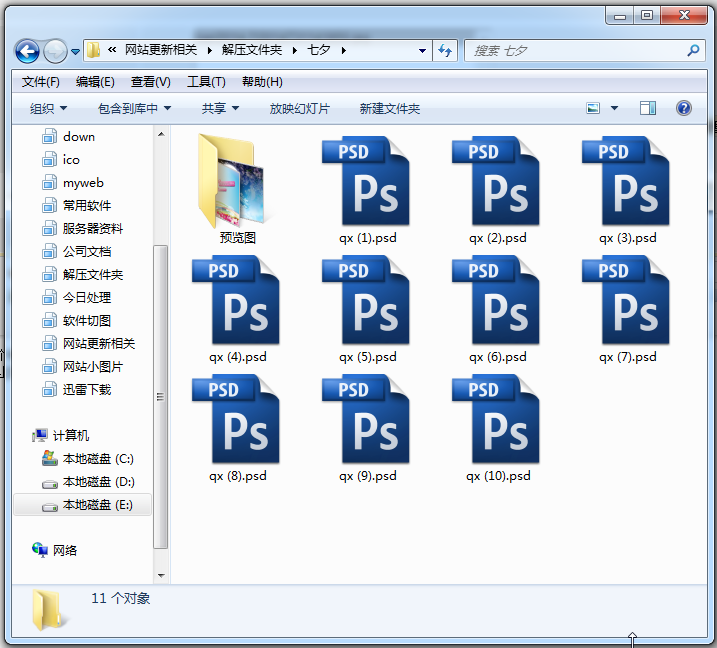
Task: Show the preview pane icon
Action: [647, 108]
